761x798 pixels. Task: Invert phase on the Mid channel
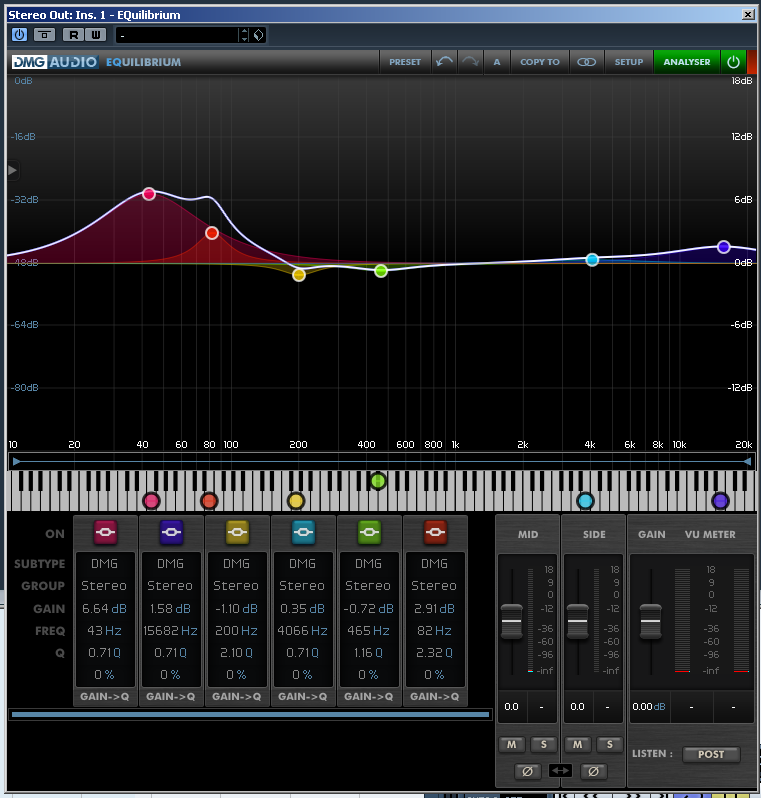(x=528, y=771)
